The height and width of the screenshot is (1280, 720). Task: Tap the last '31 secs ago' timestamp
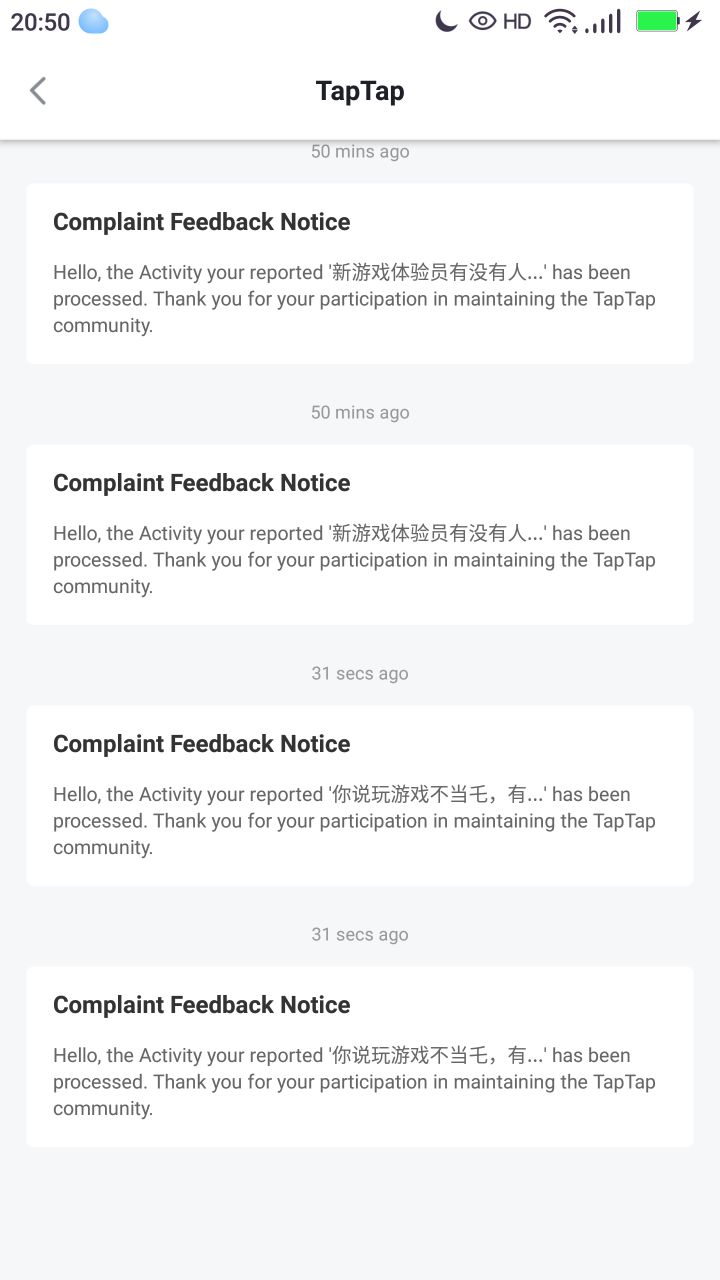360,934
